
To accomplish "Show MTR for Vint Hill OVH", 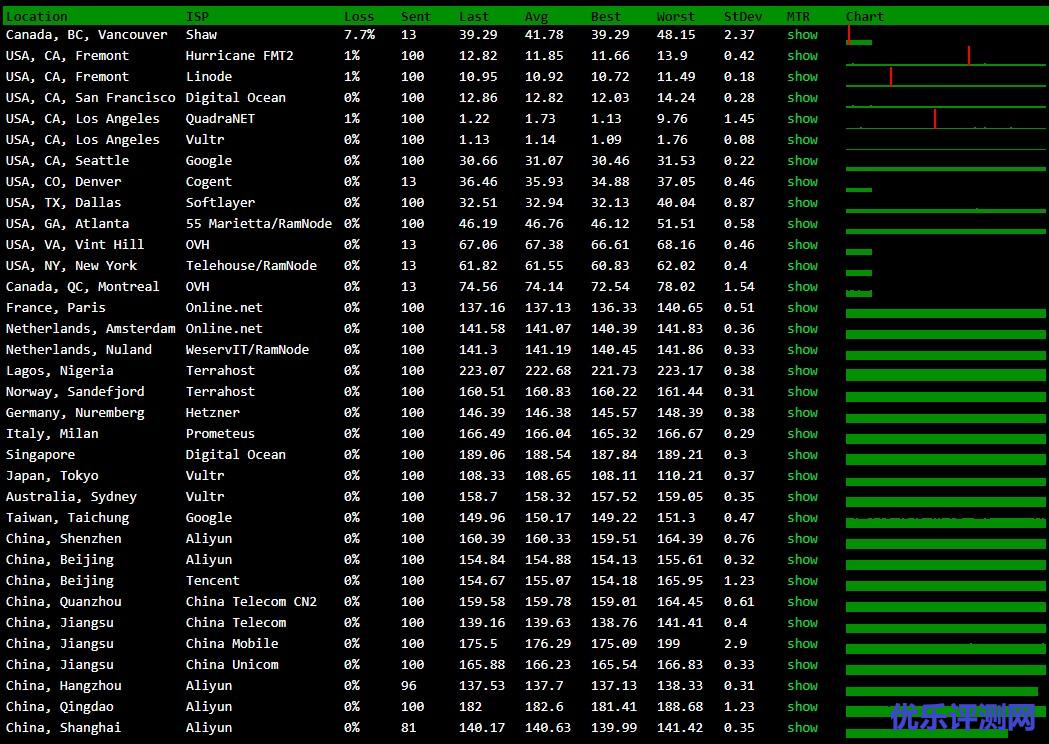I will tap(802, 245).
